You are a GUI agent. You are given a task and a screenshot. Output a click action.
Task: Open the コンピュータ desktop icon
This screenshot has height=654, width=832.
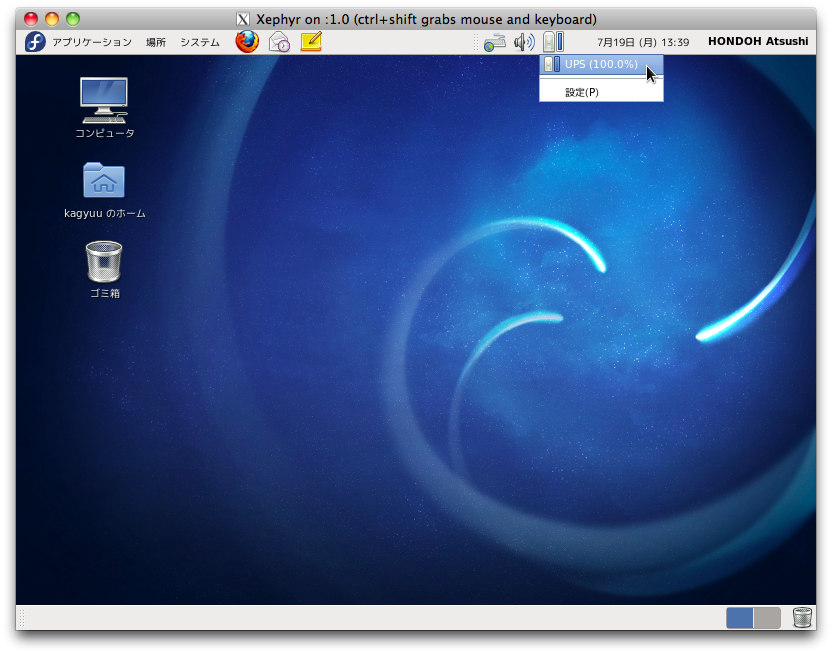click(104, 101)
